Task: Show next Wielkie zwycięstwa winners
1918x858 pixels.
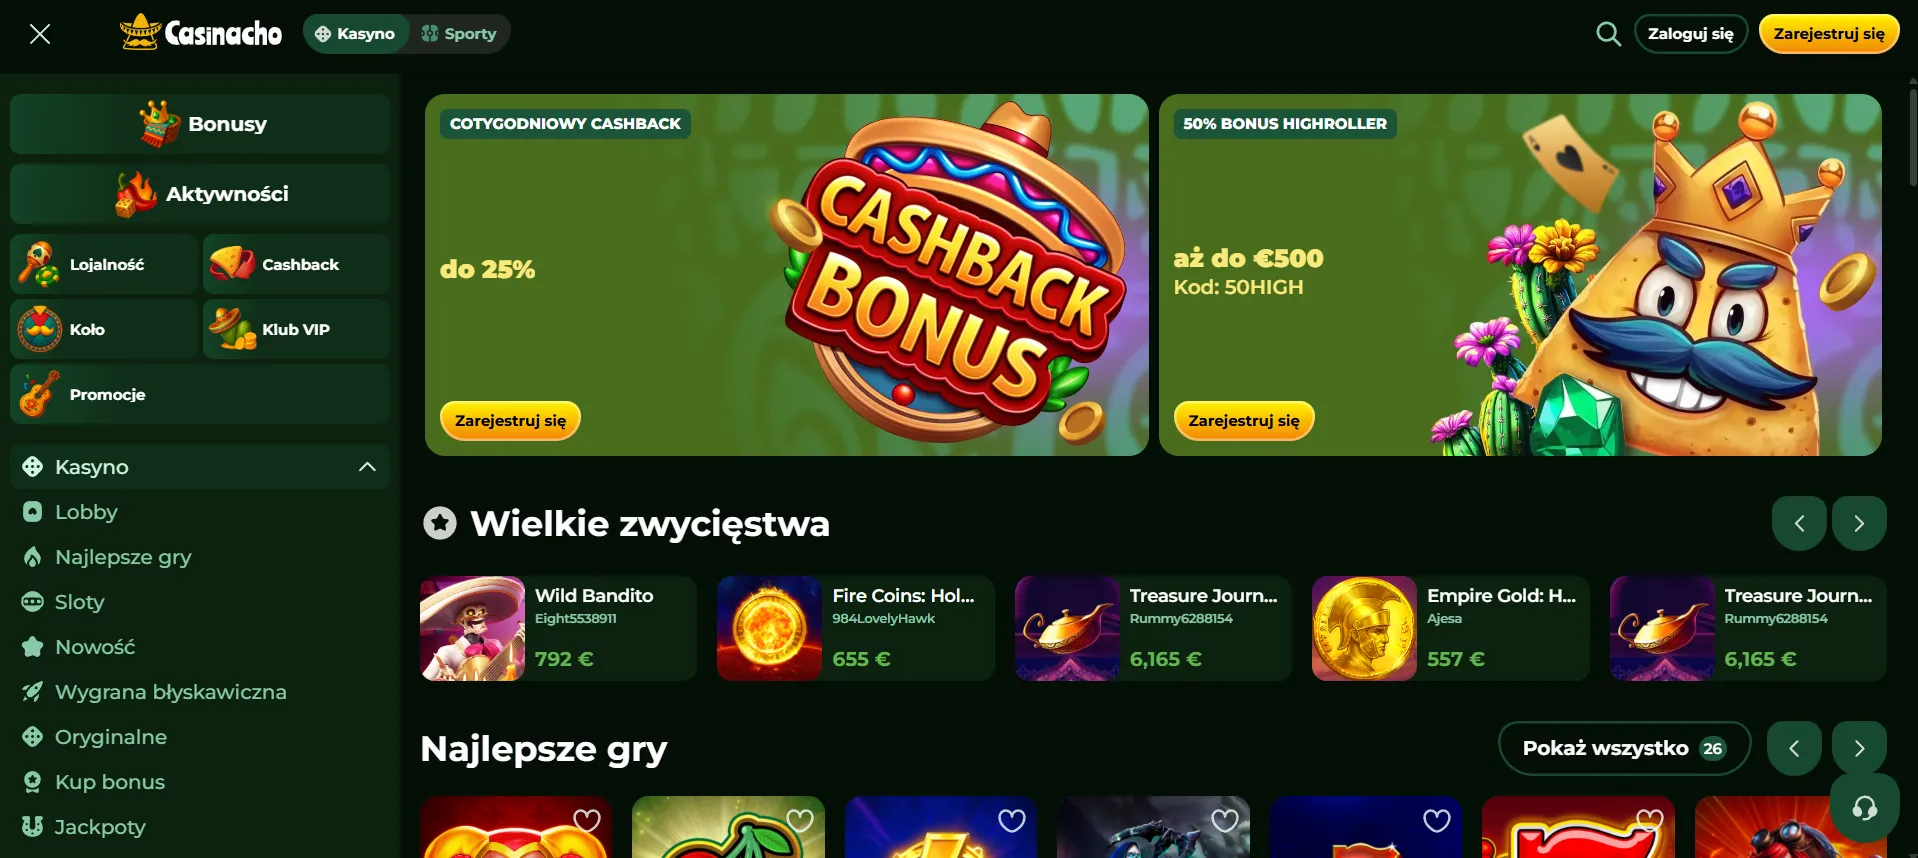Action: (1859, 523)
